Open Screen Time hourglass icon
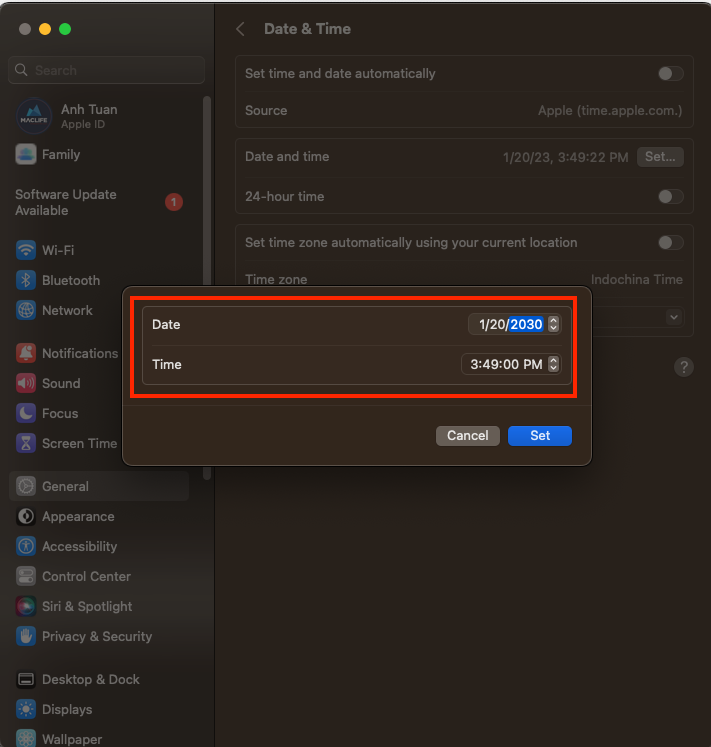This screenshot has width=711, height=747. pyautogui.click(x=26, y=443)
